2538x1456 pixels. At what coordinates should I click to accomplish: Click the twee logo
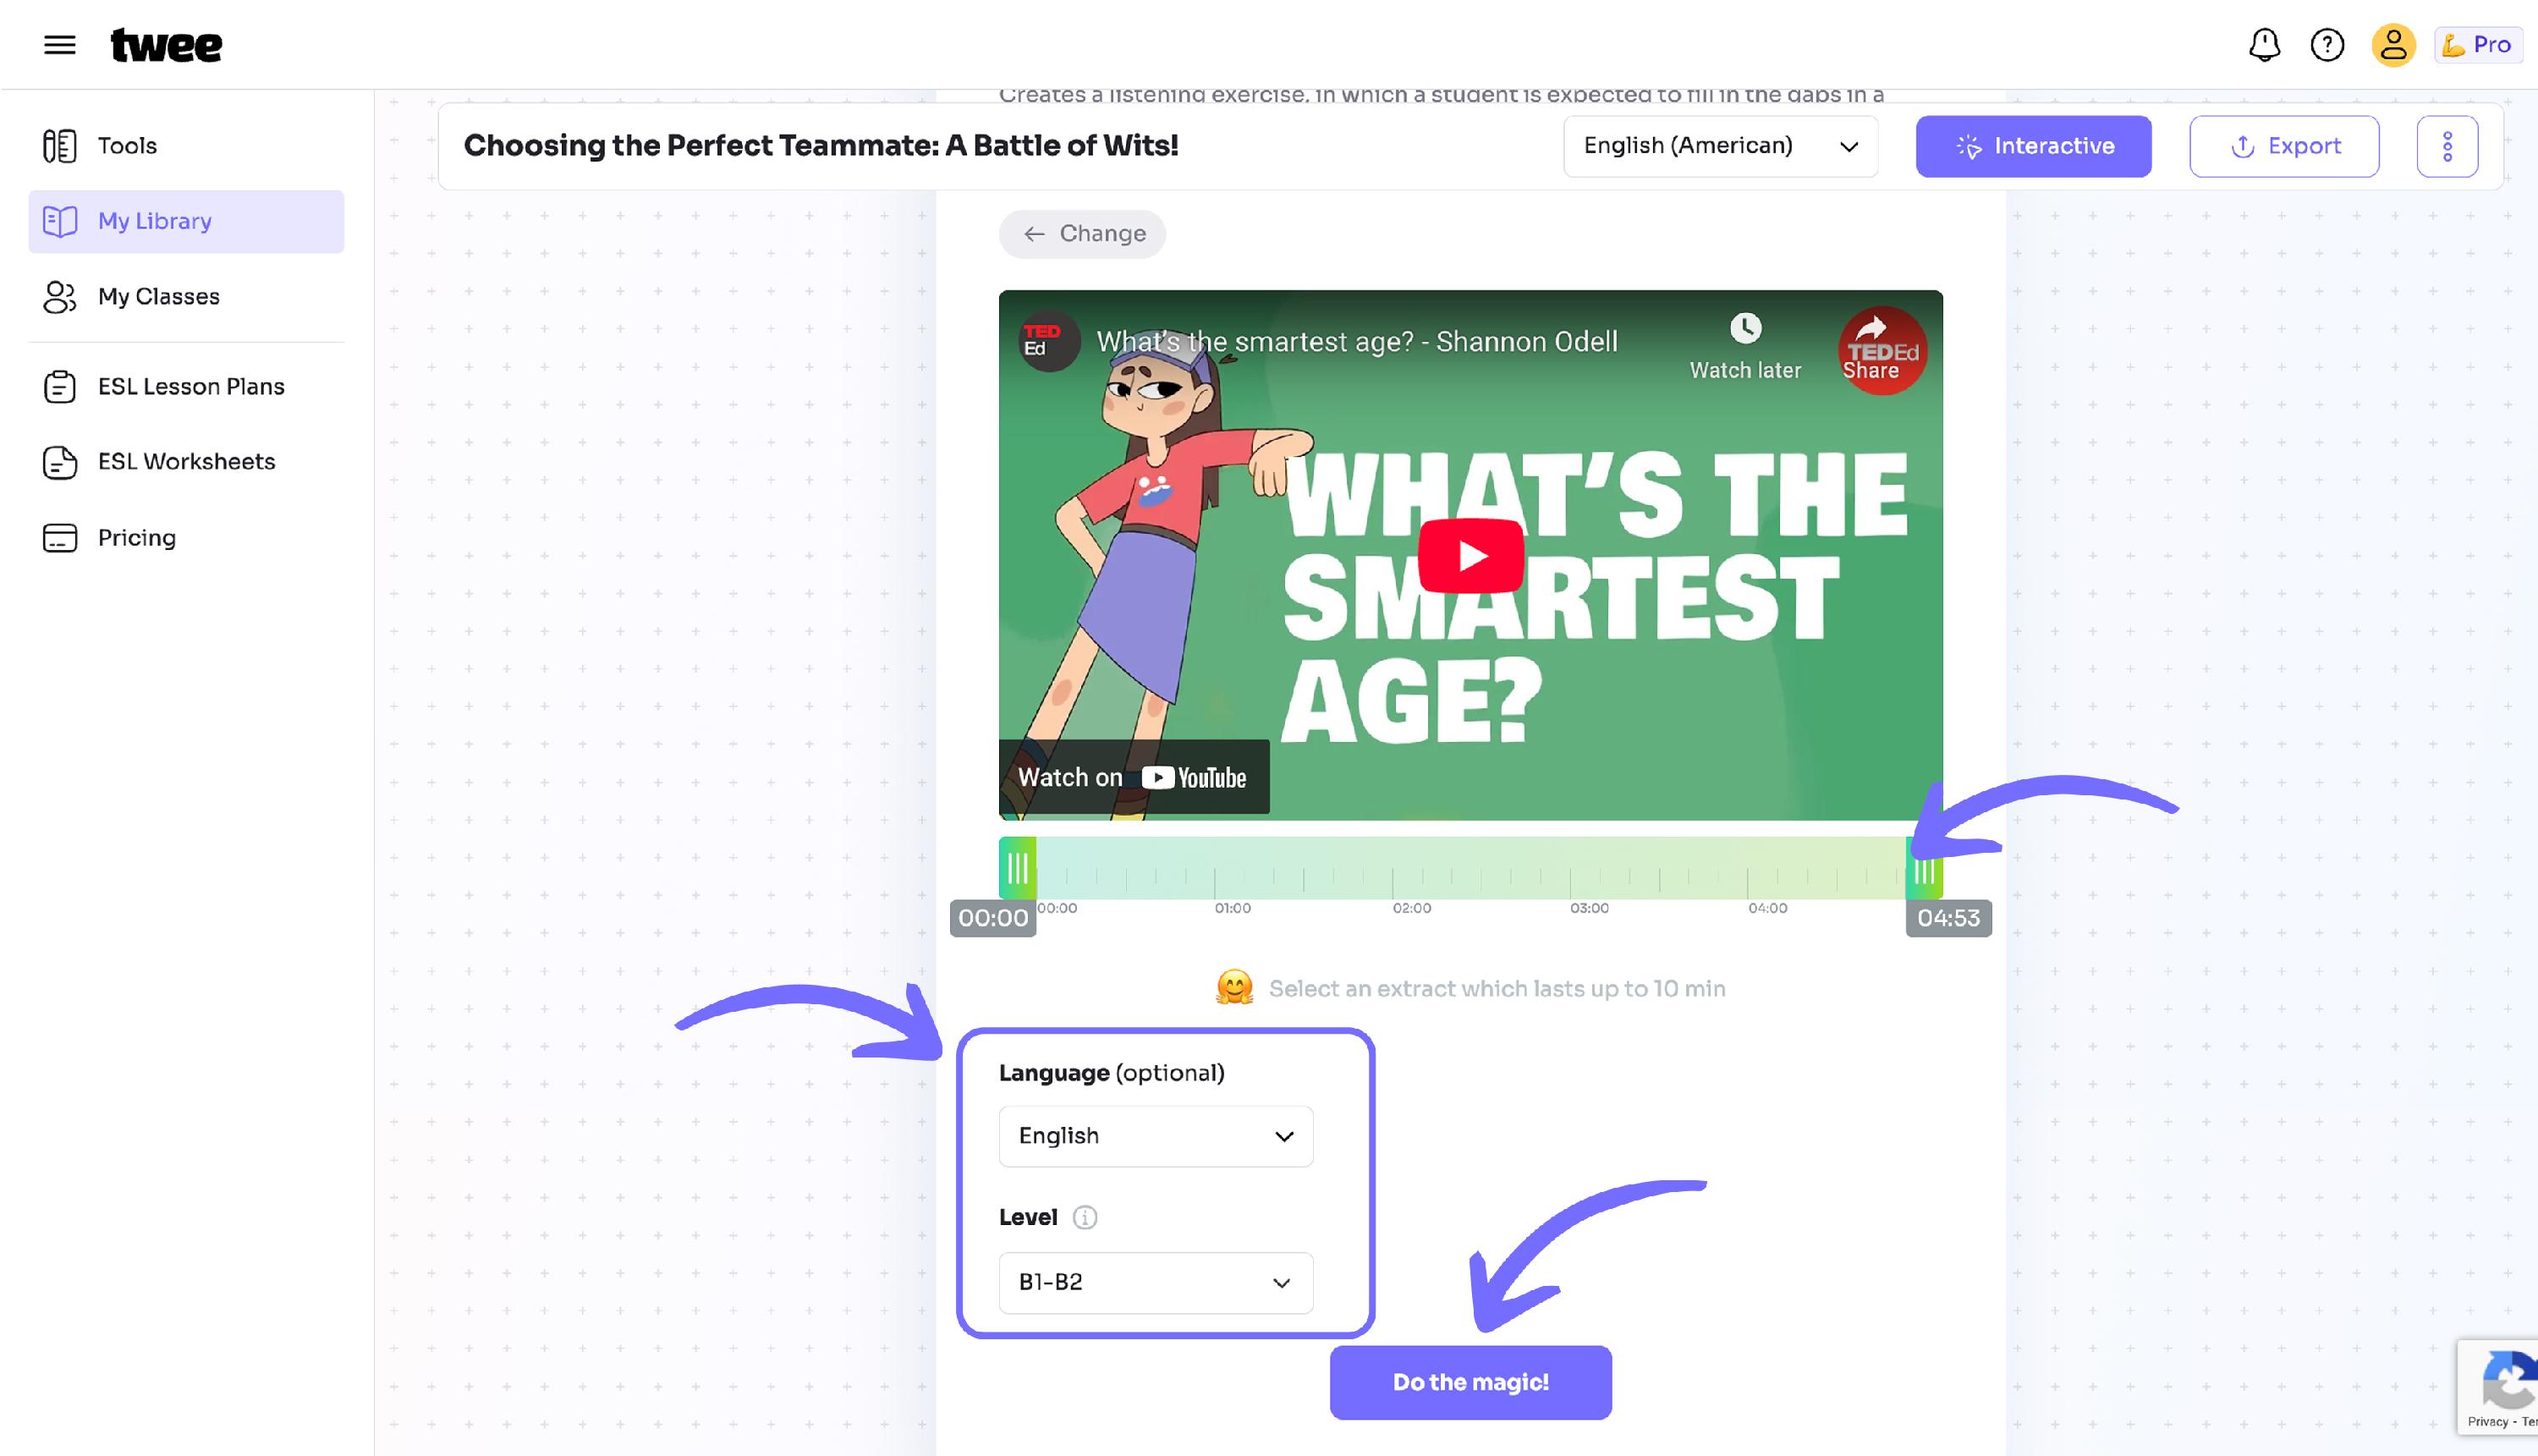(166, 45)
